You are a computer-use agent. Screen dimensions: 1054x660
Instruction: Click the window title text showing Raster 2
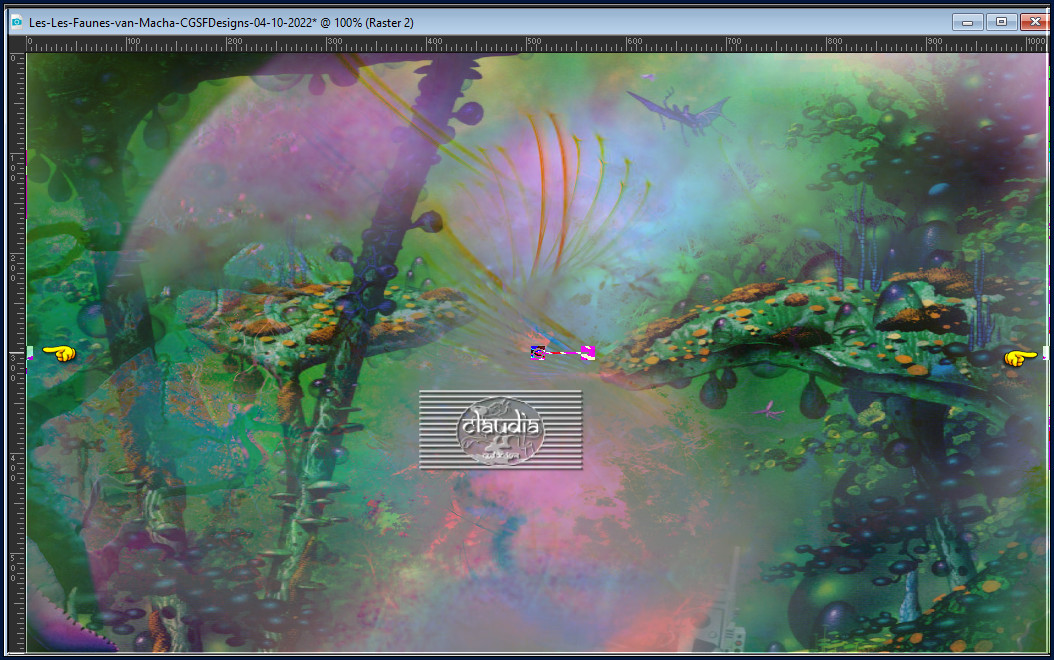(221, 23)
